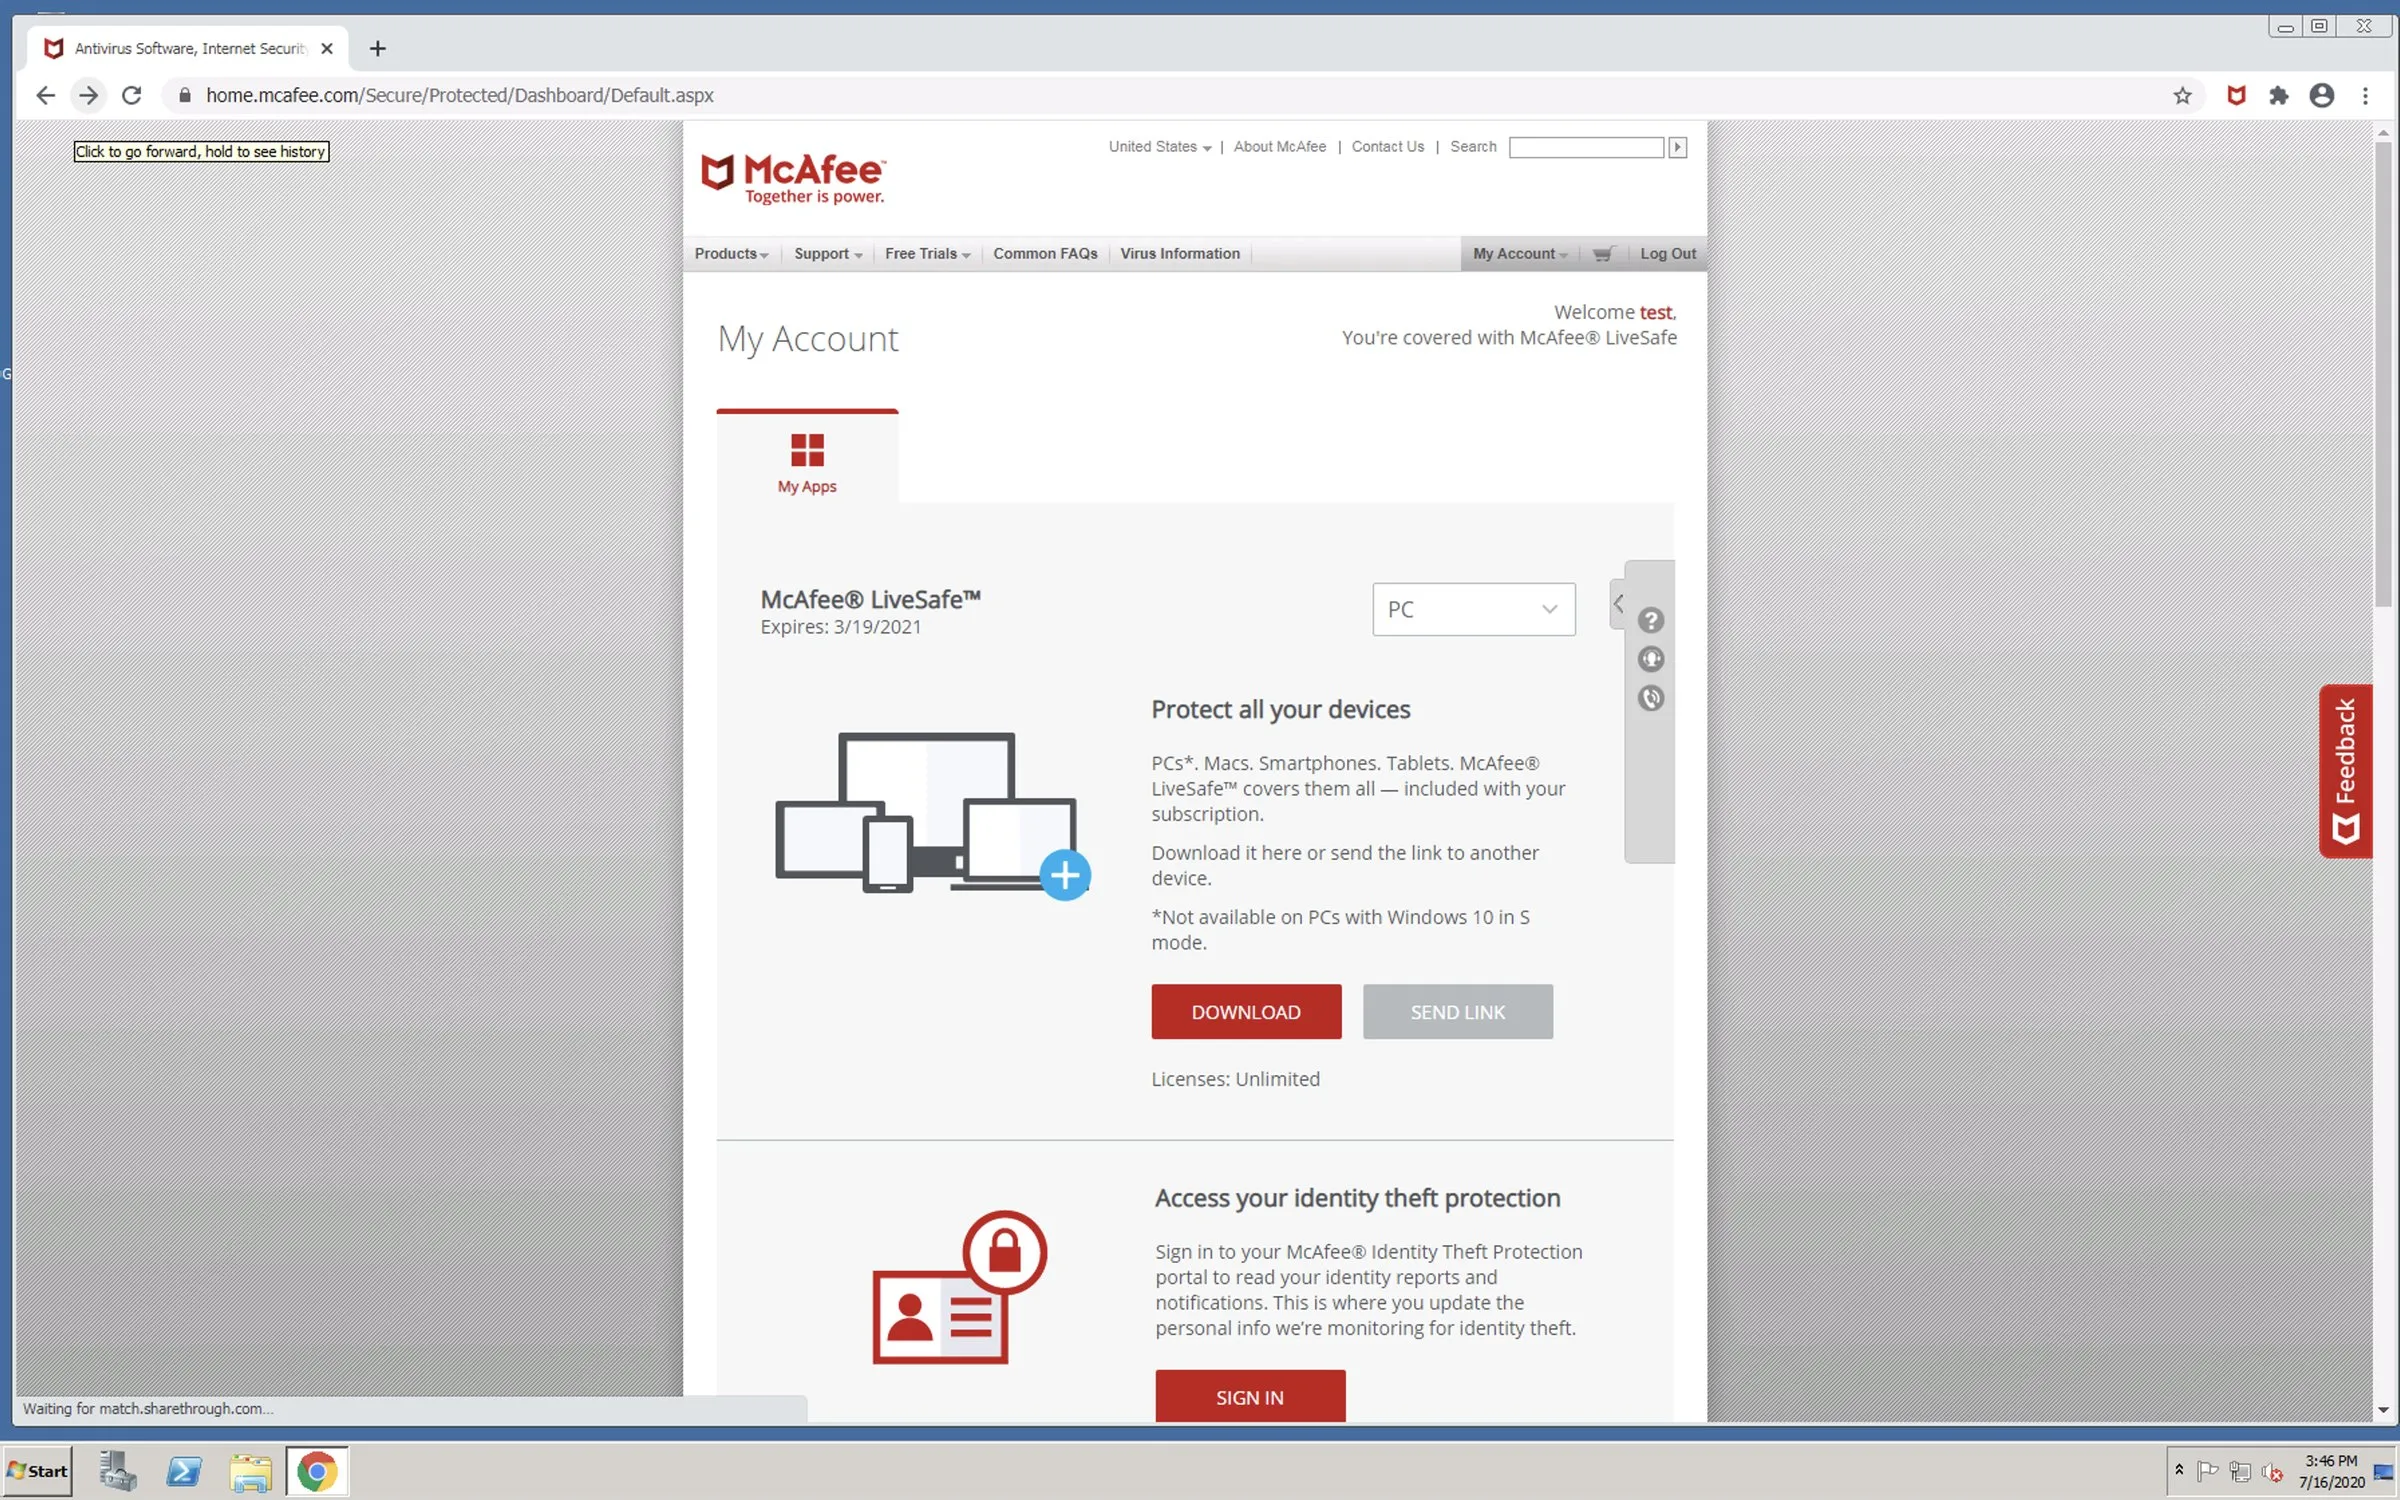Expand the United States region dropdown
The width and height of the screenshot is (2400, 1500).
pos(1159,147)
